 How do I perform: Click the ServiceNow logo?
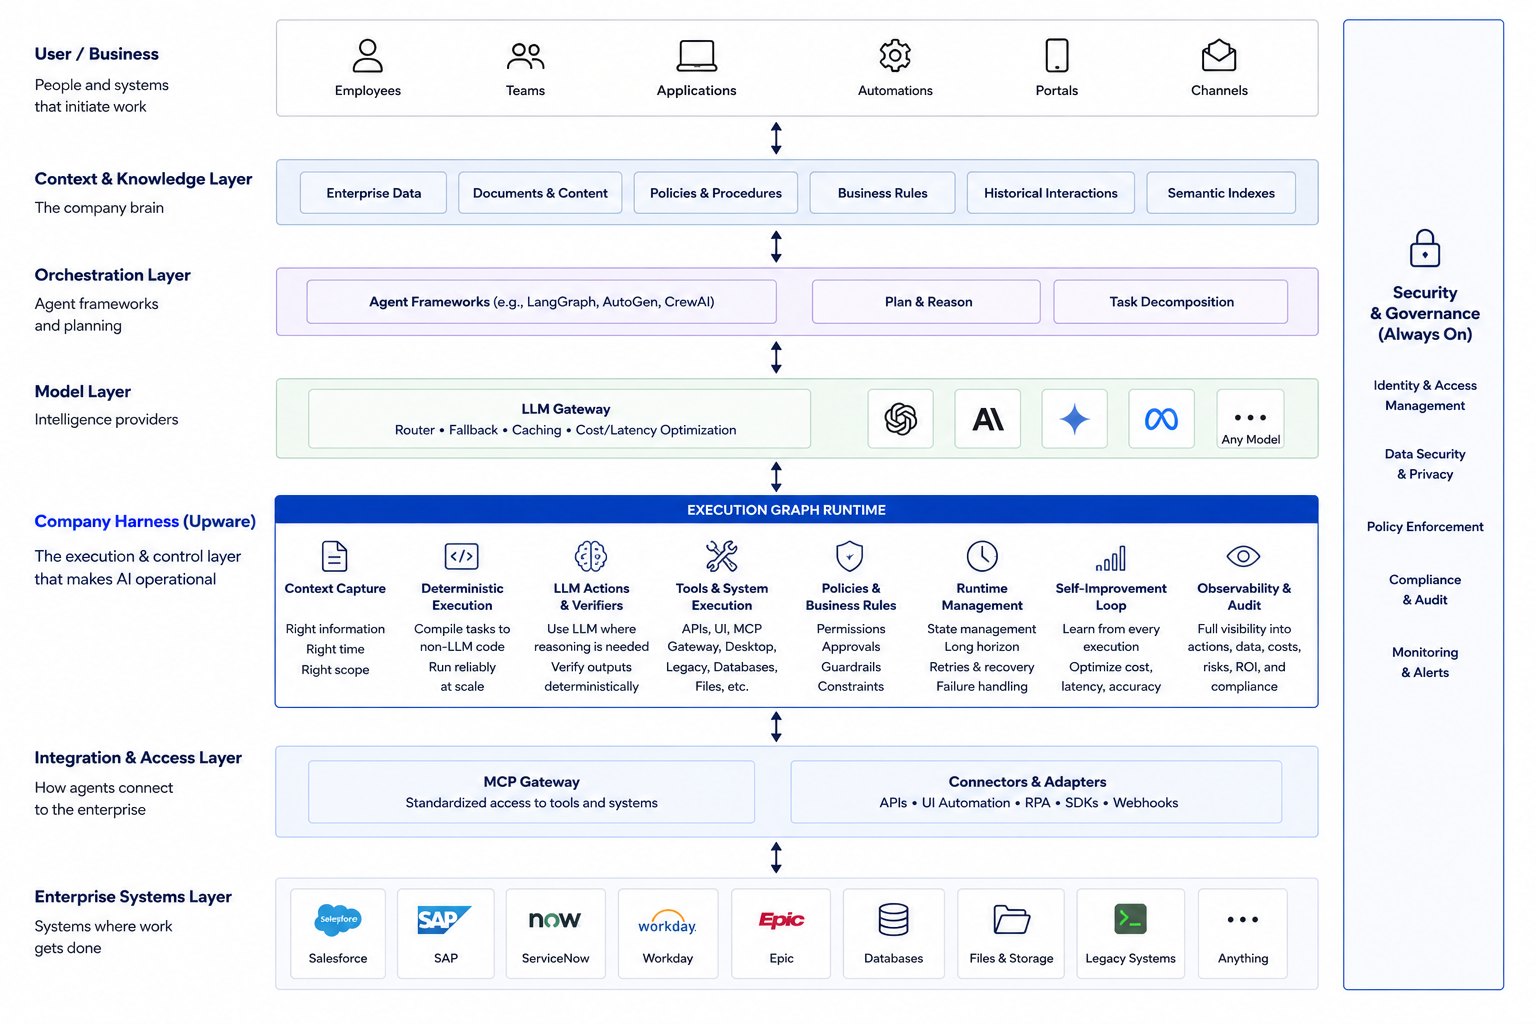click(555, 919)
